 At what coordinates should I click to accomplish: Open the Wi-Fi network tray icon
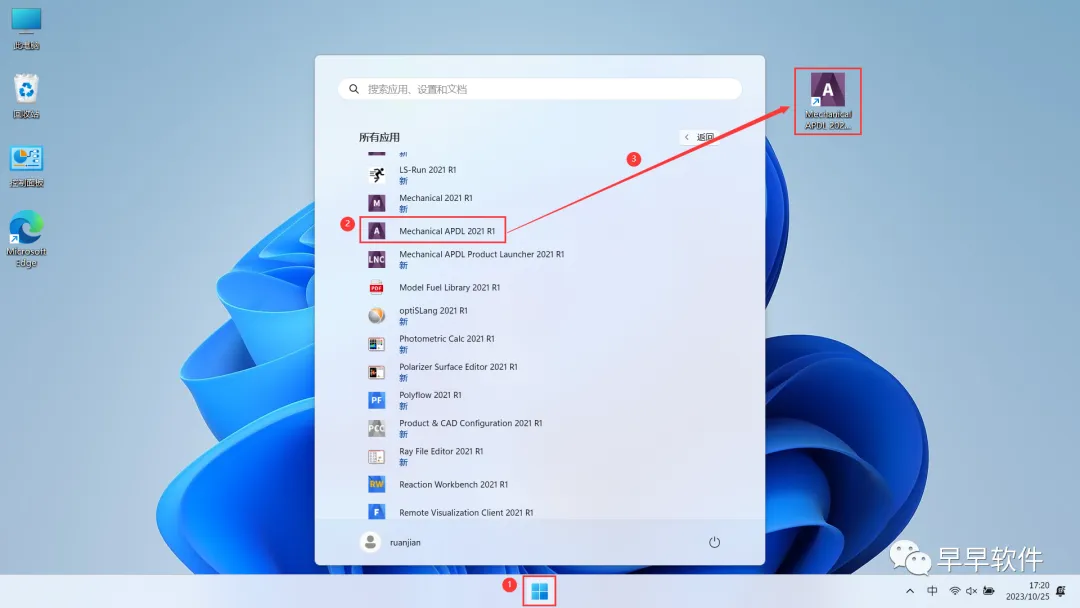(955, 591)
